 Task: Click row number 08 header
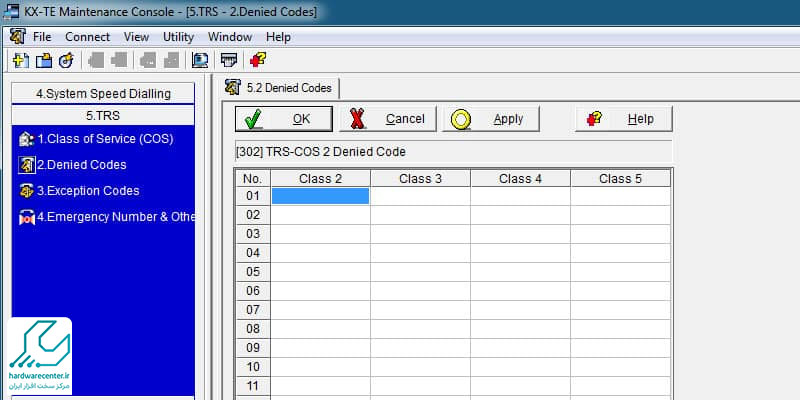click(x=253, y=329)
